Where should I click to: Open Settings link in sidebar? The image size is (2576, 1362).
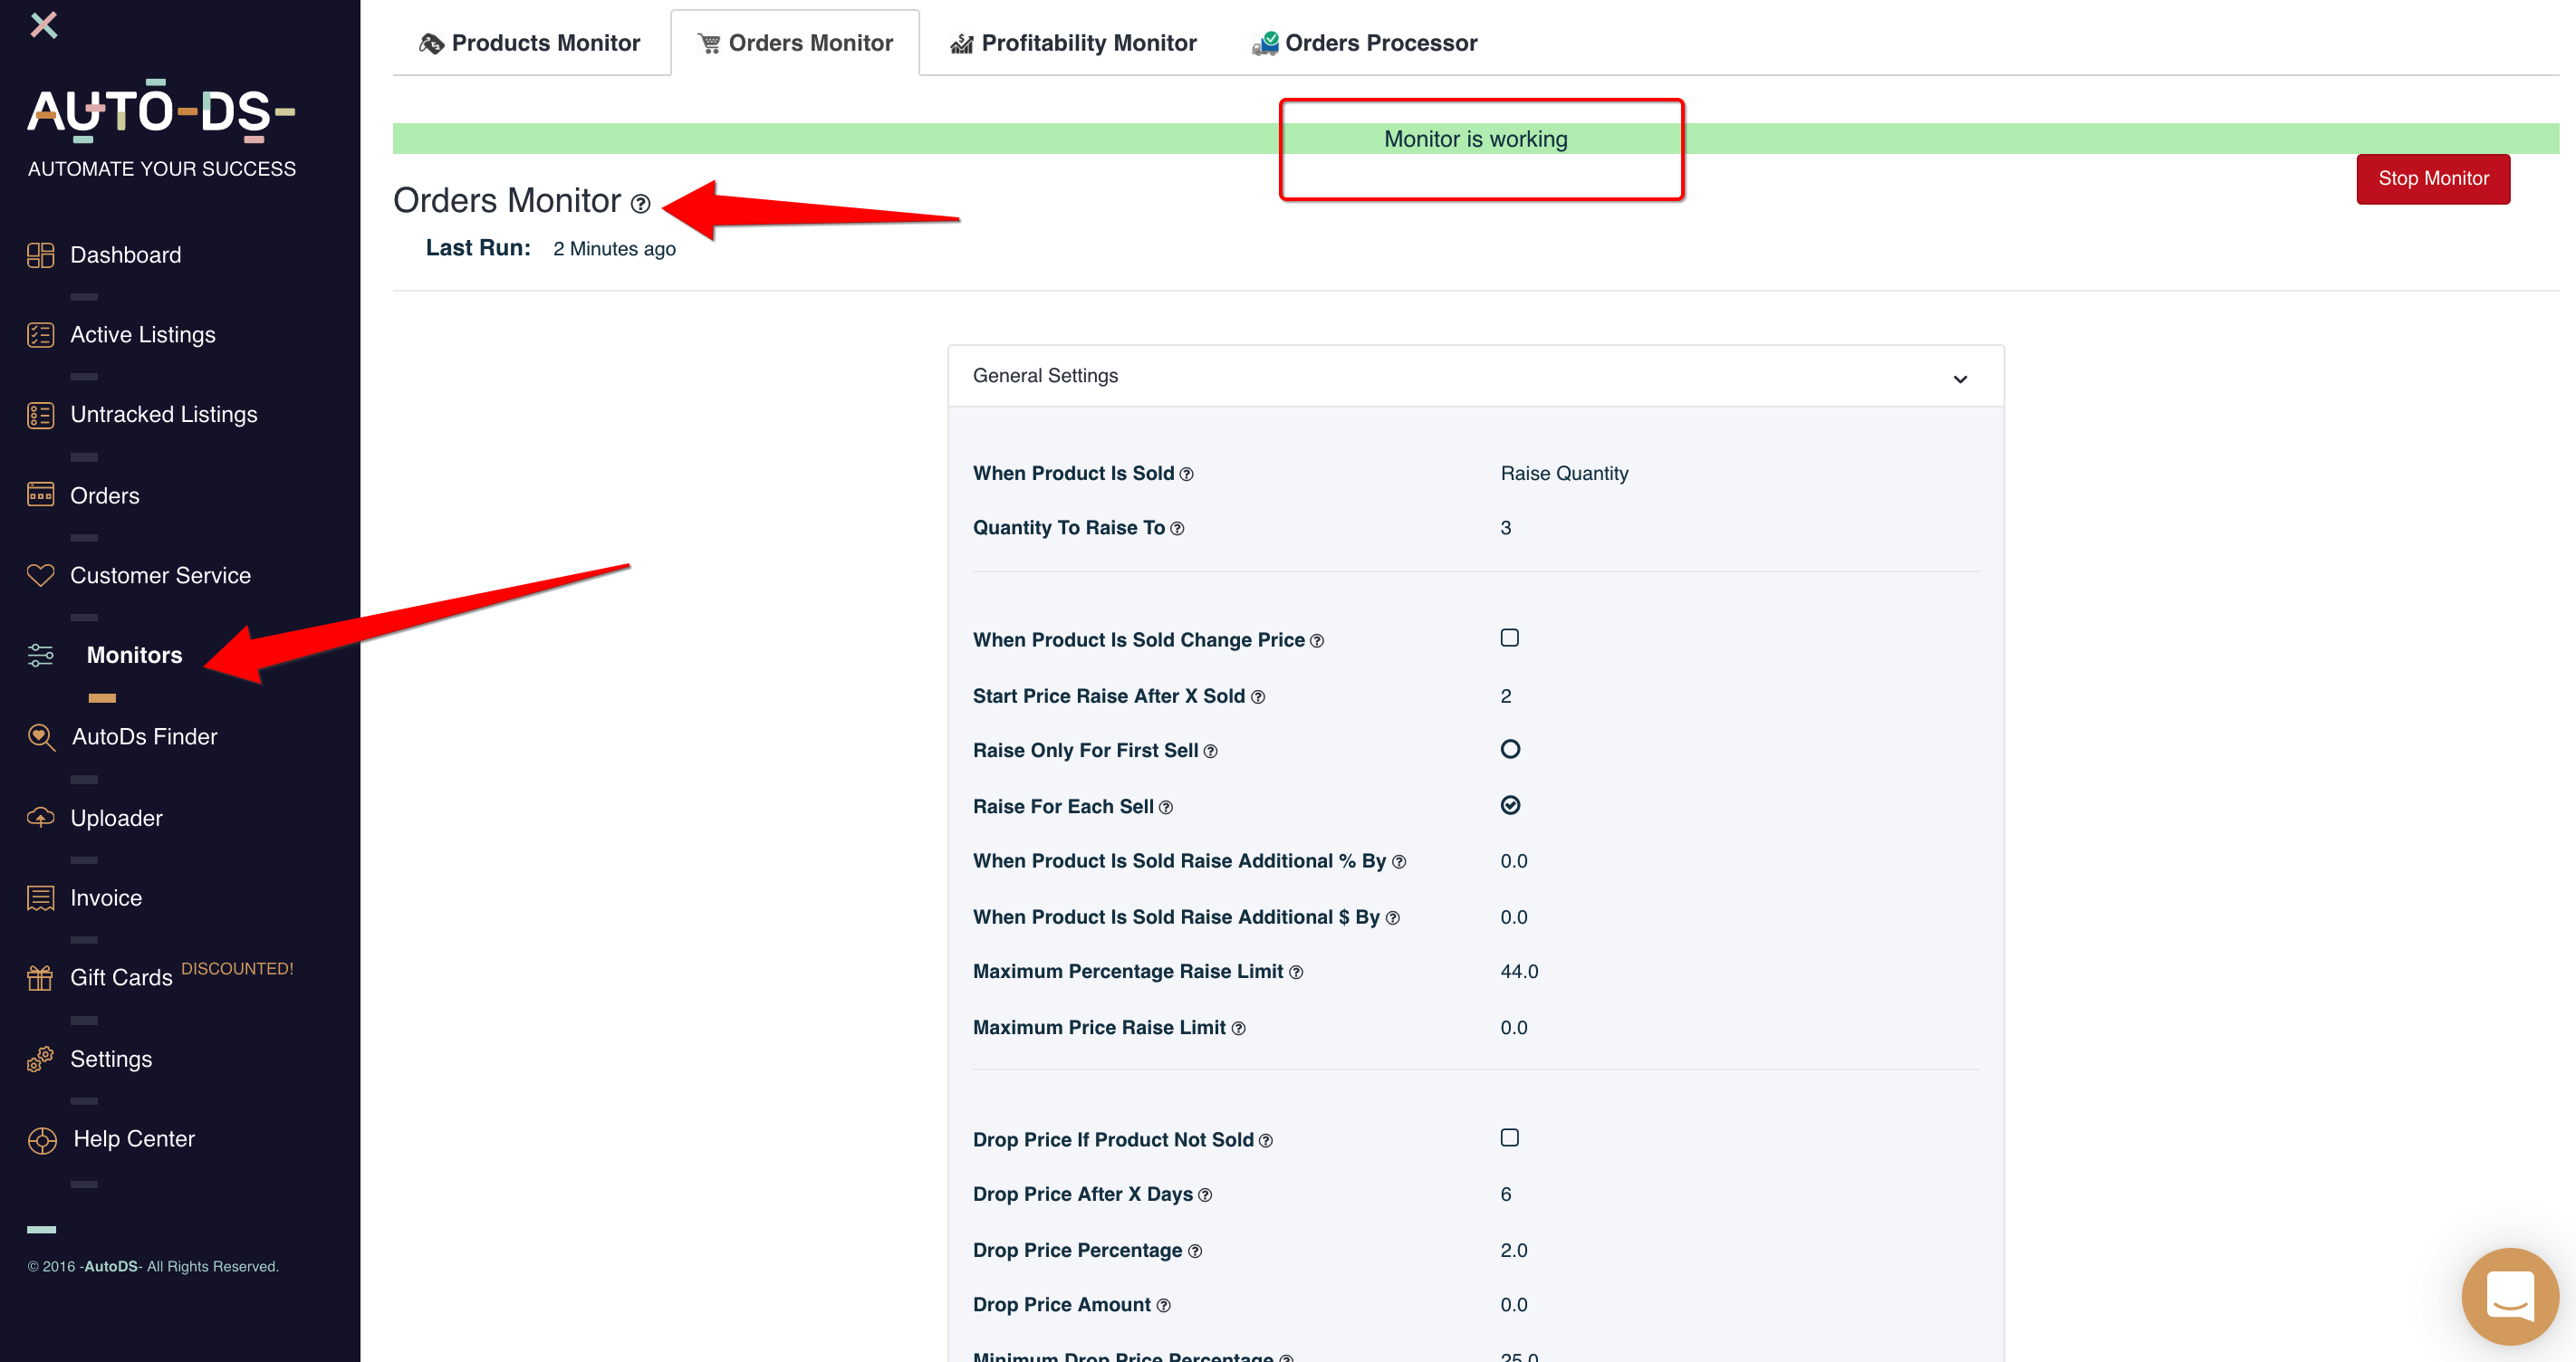111,1060
